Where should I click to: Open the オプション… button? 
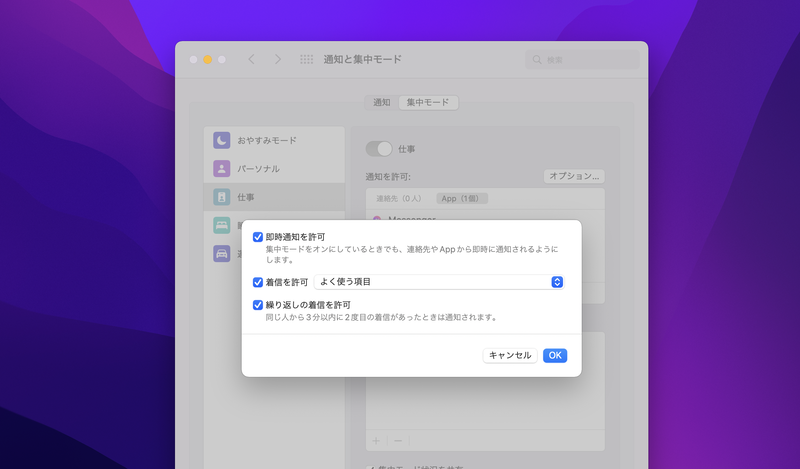click(x=574, y=176)
